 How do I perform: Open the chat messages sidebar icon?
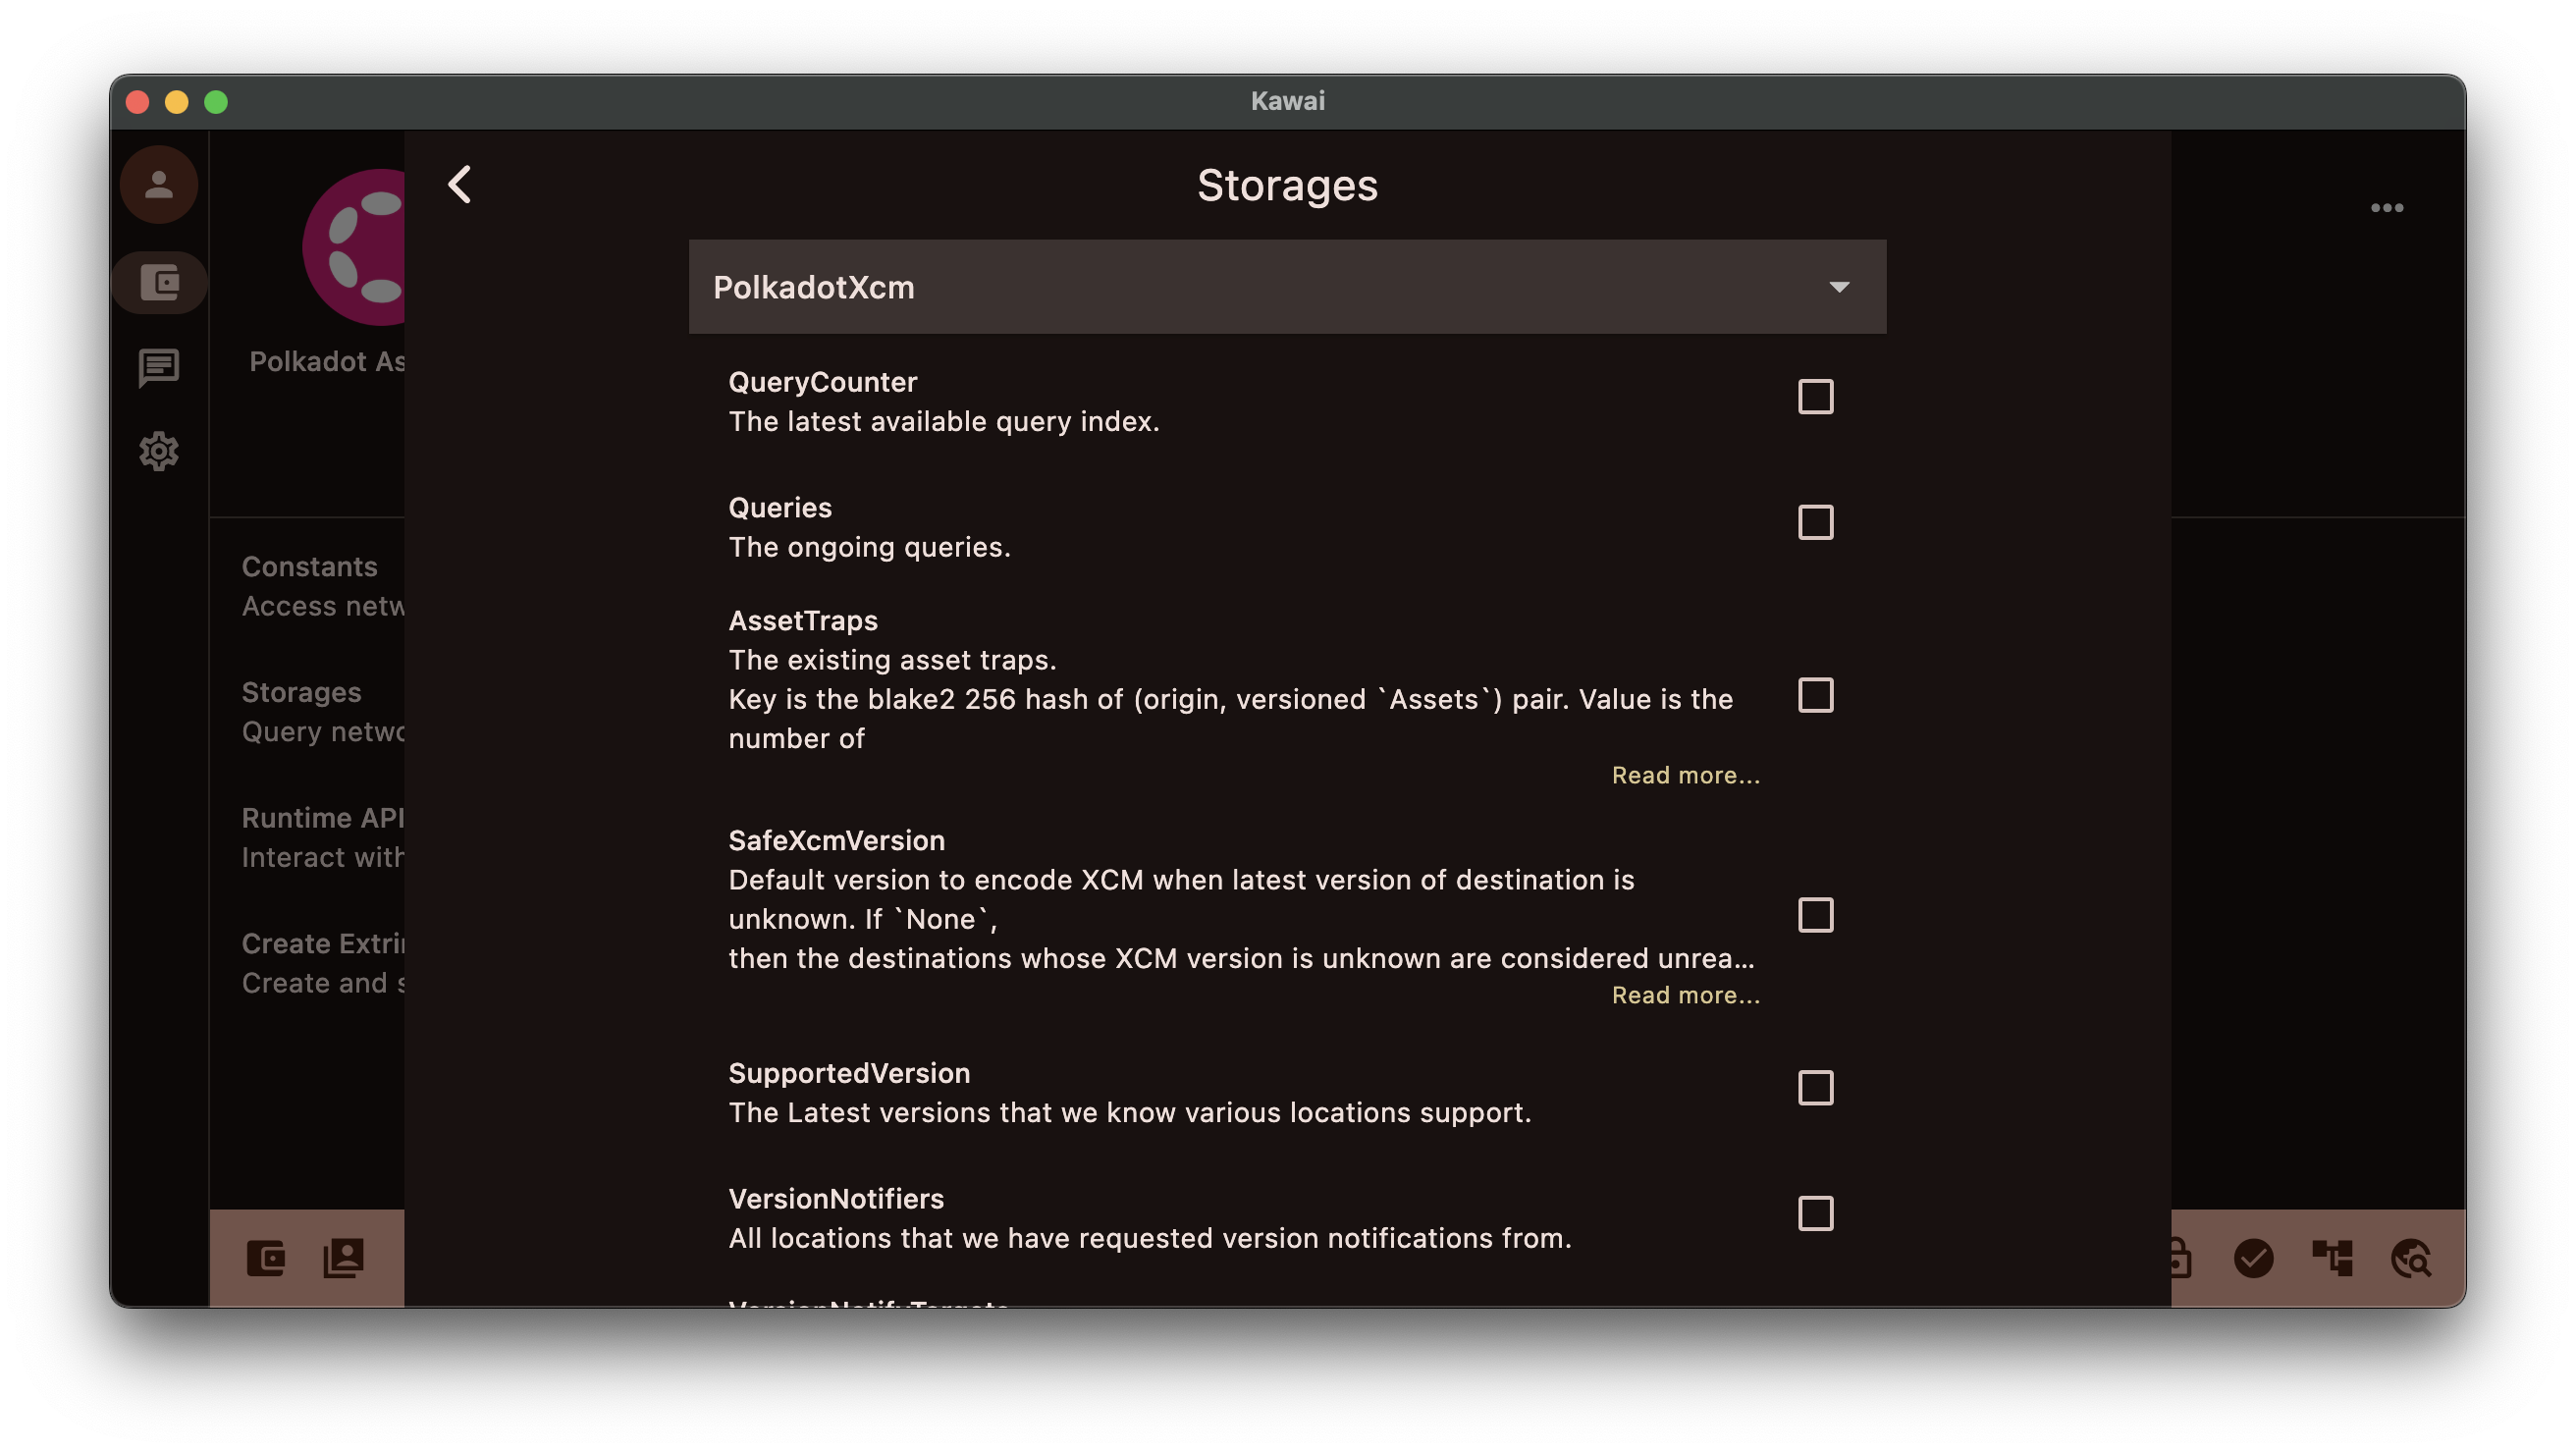click(159, 367)
